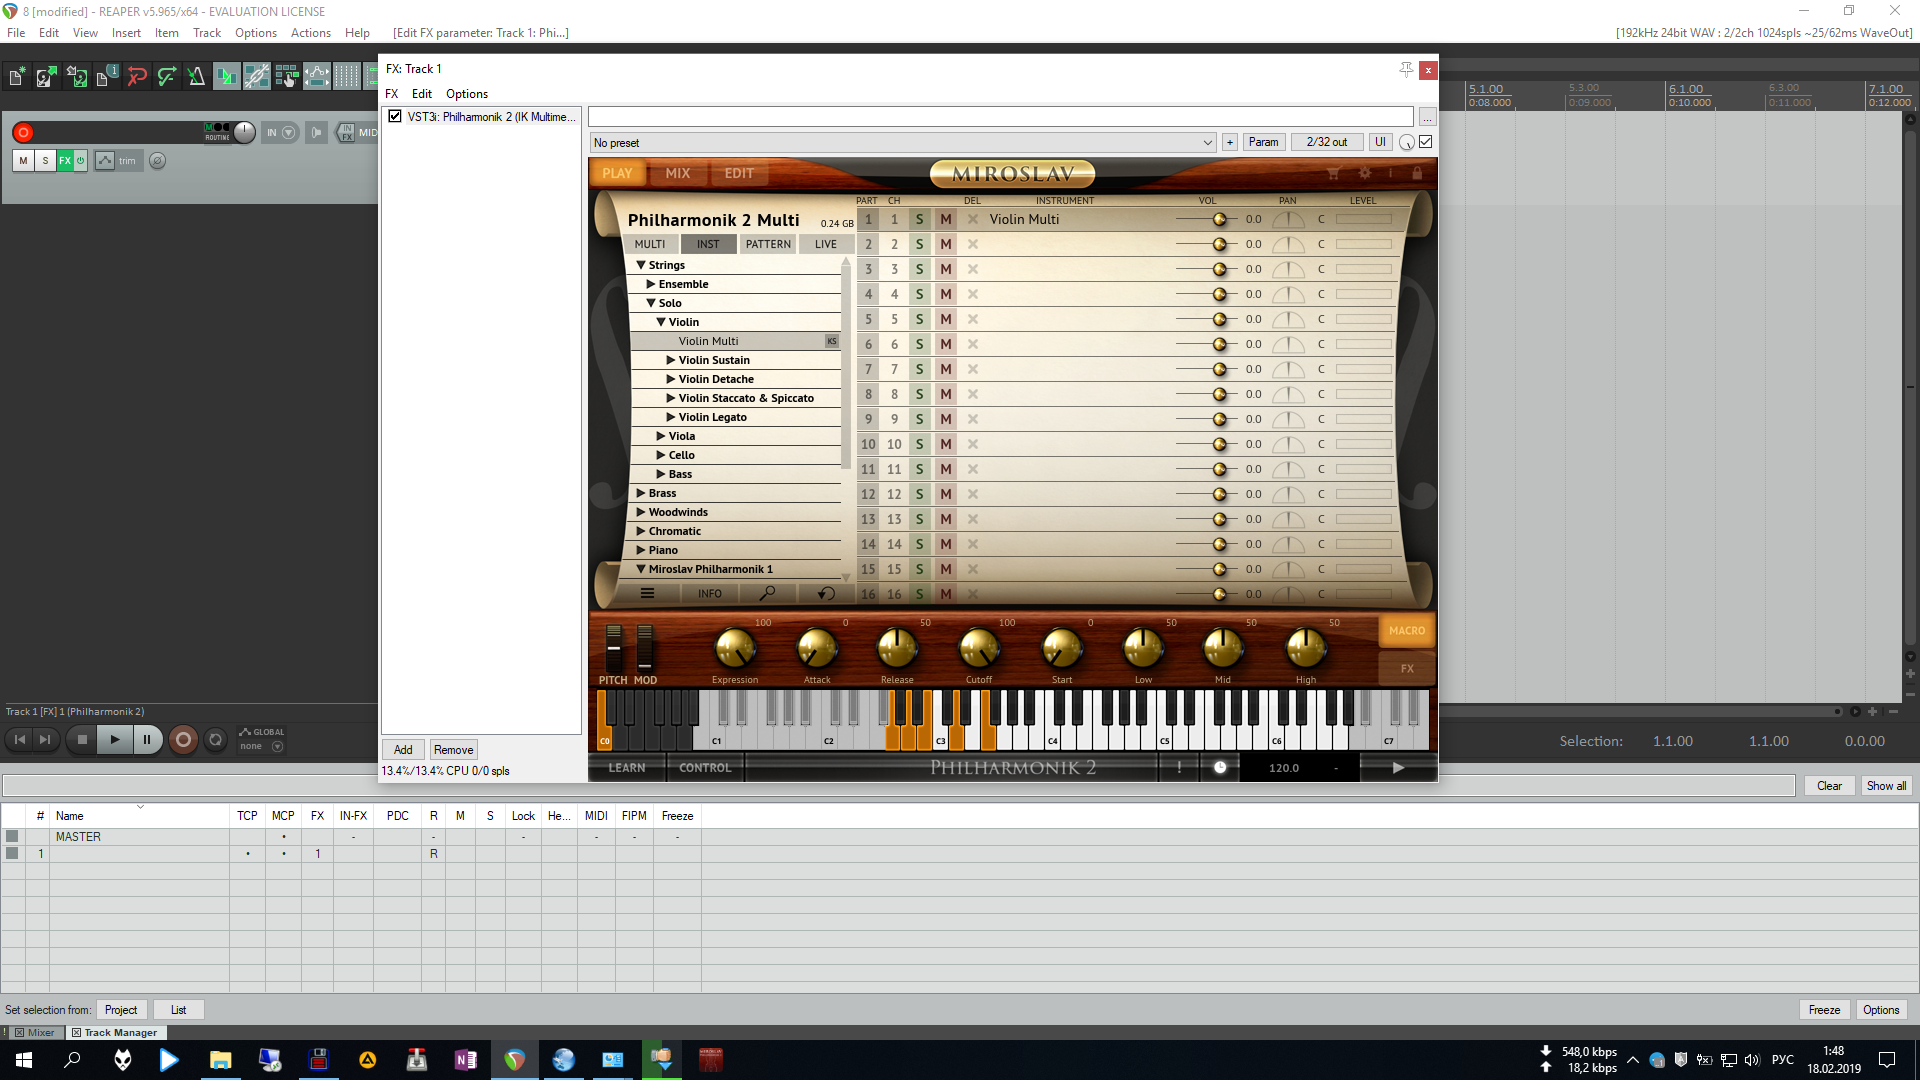Disable the Philharmonik 2 VST3i checkbox

pyautogui.click(x=395, y=116)
